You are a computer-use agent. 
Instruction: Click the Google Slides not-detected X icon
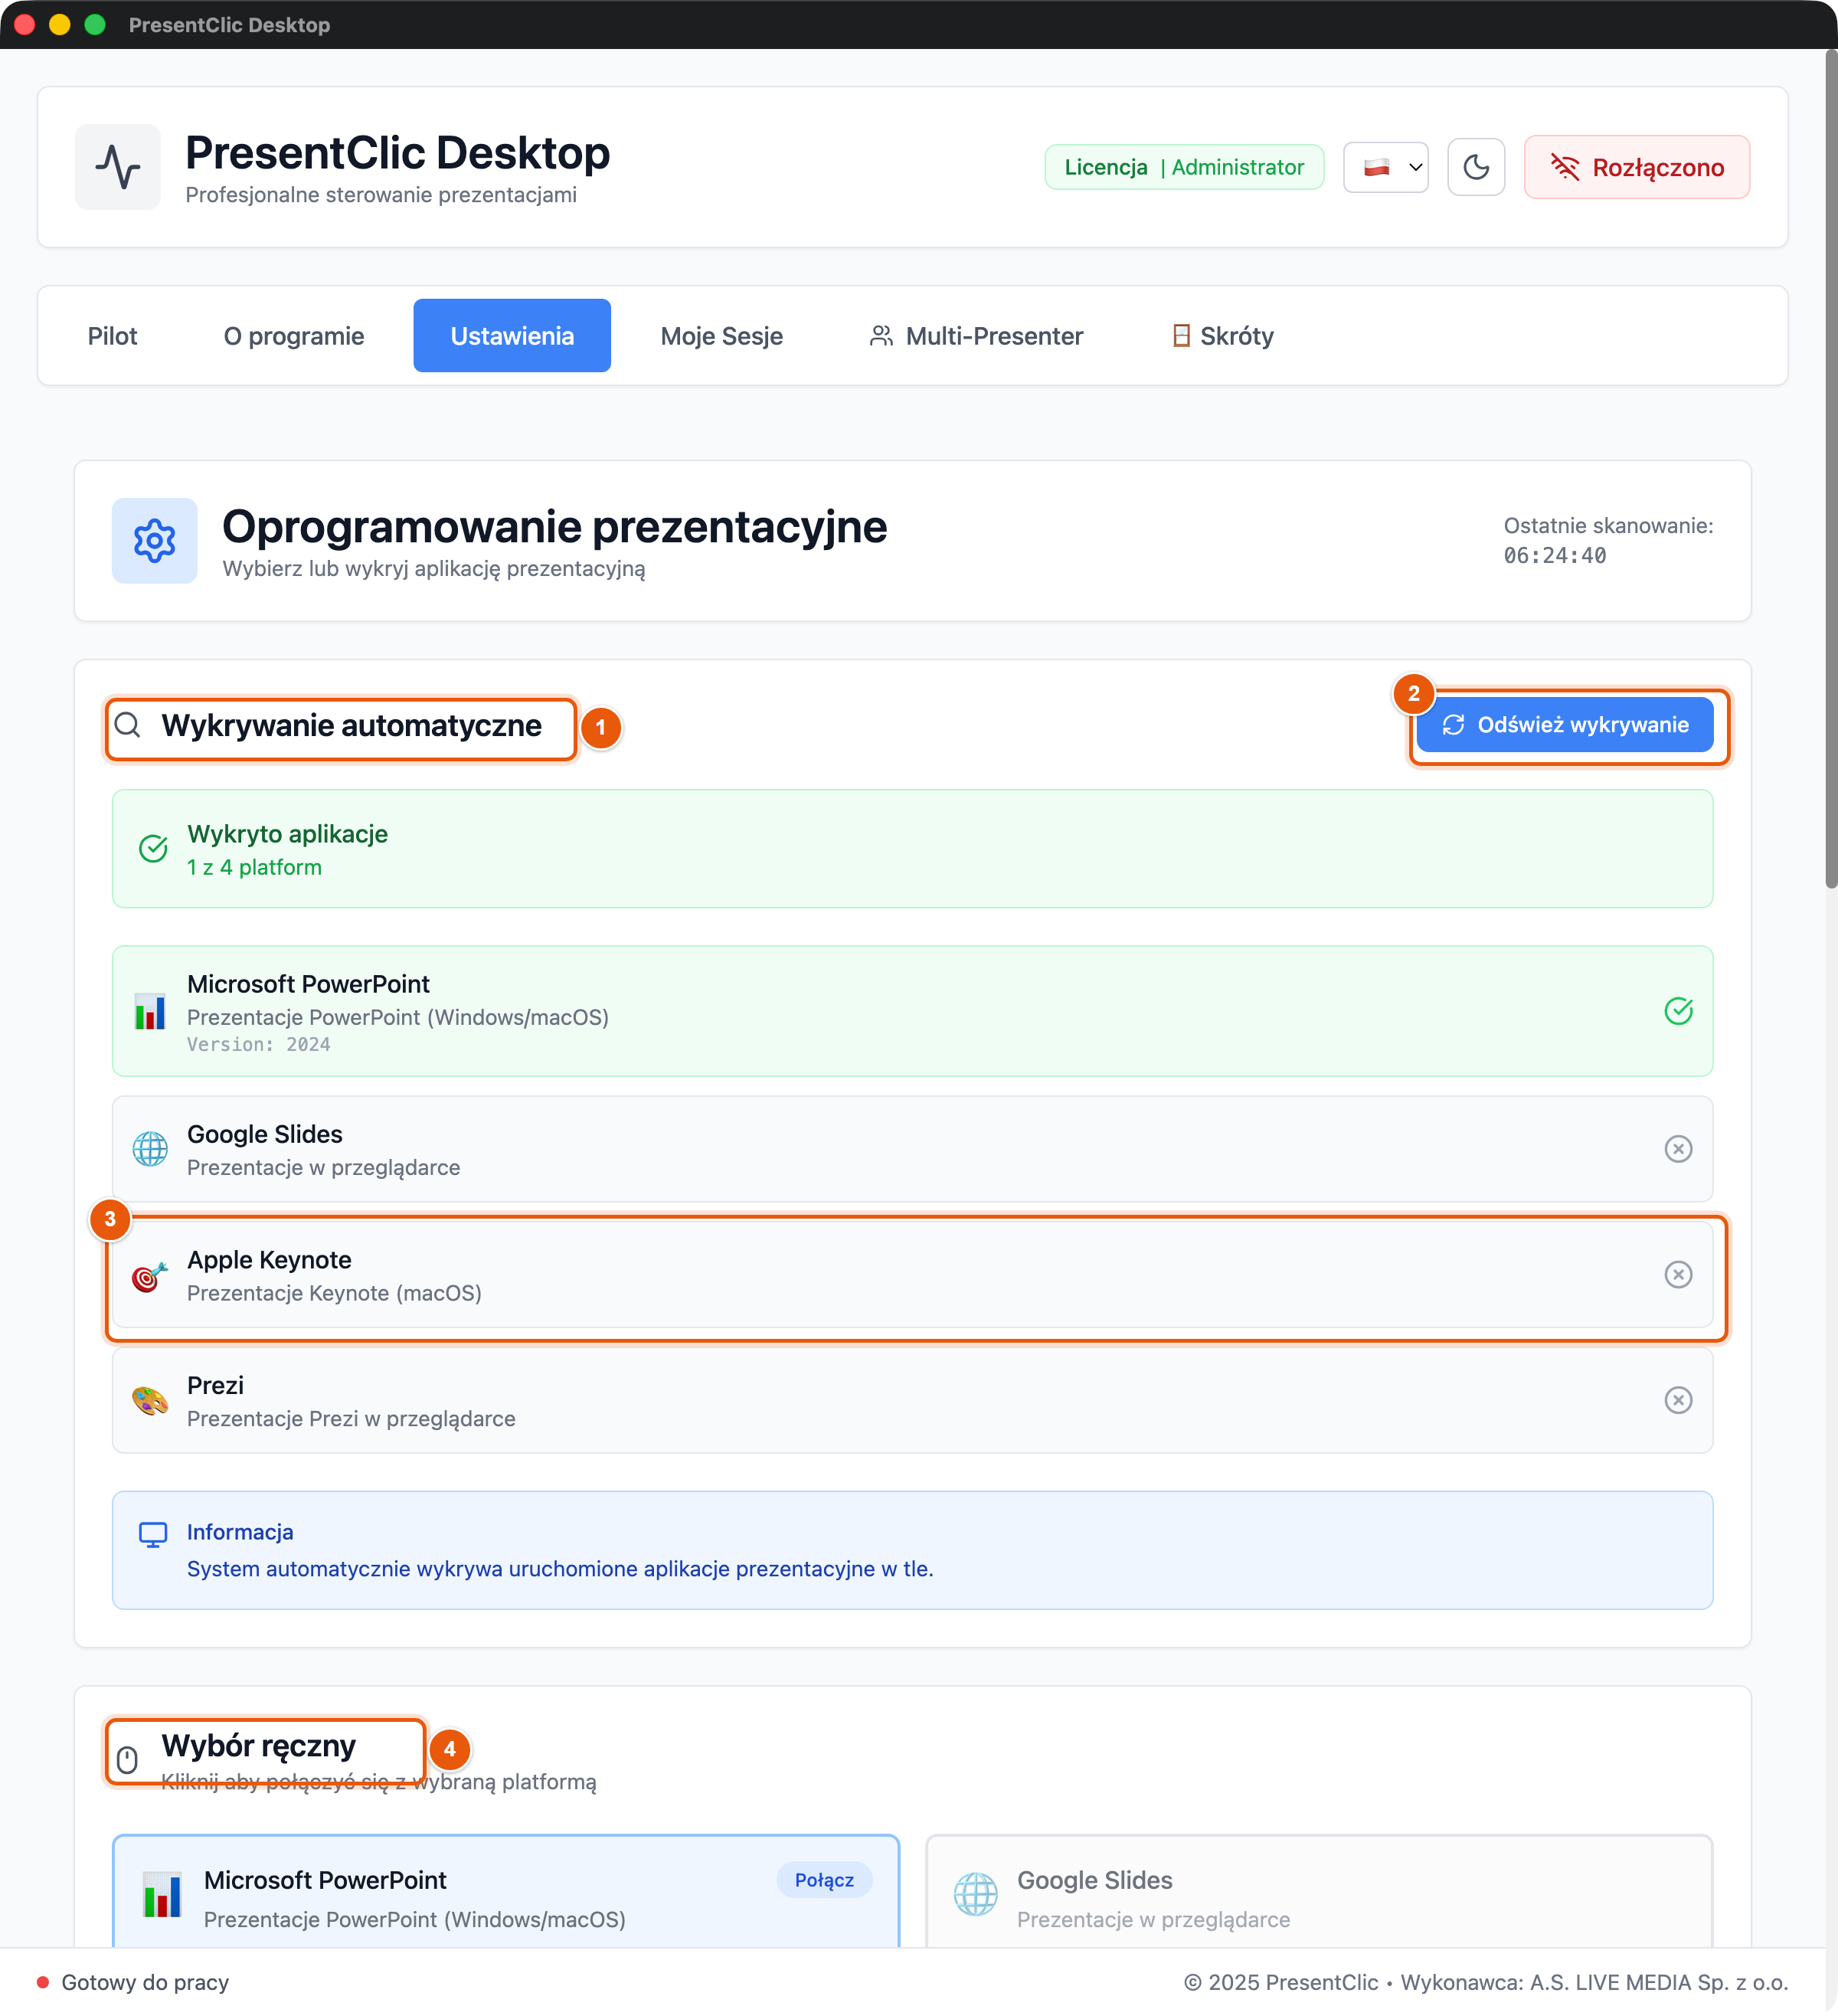[1678, 1149]
